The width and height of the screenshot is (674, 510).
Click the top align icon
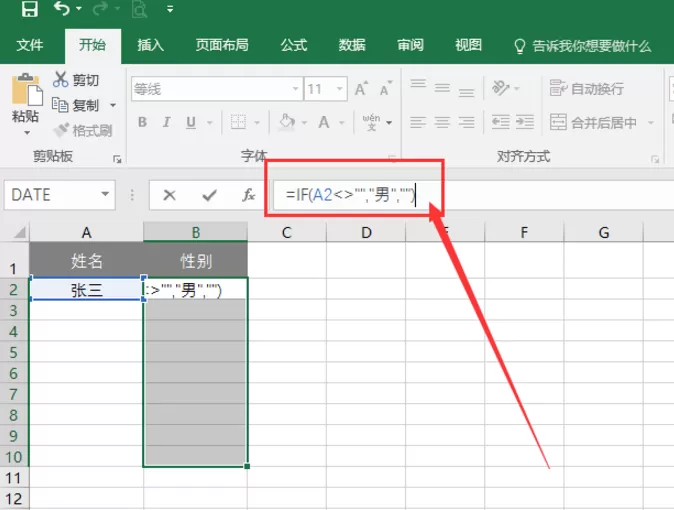click(418, 83)
